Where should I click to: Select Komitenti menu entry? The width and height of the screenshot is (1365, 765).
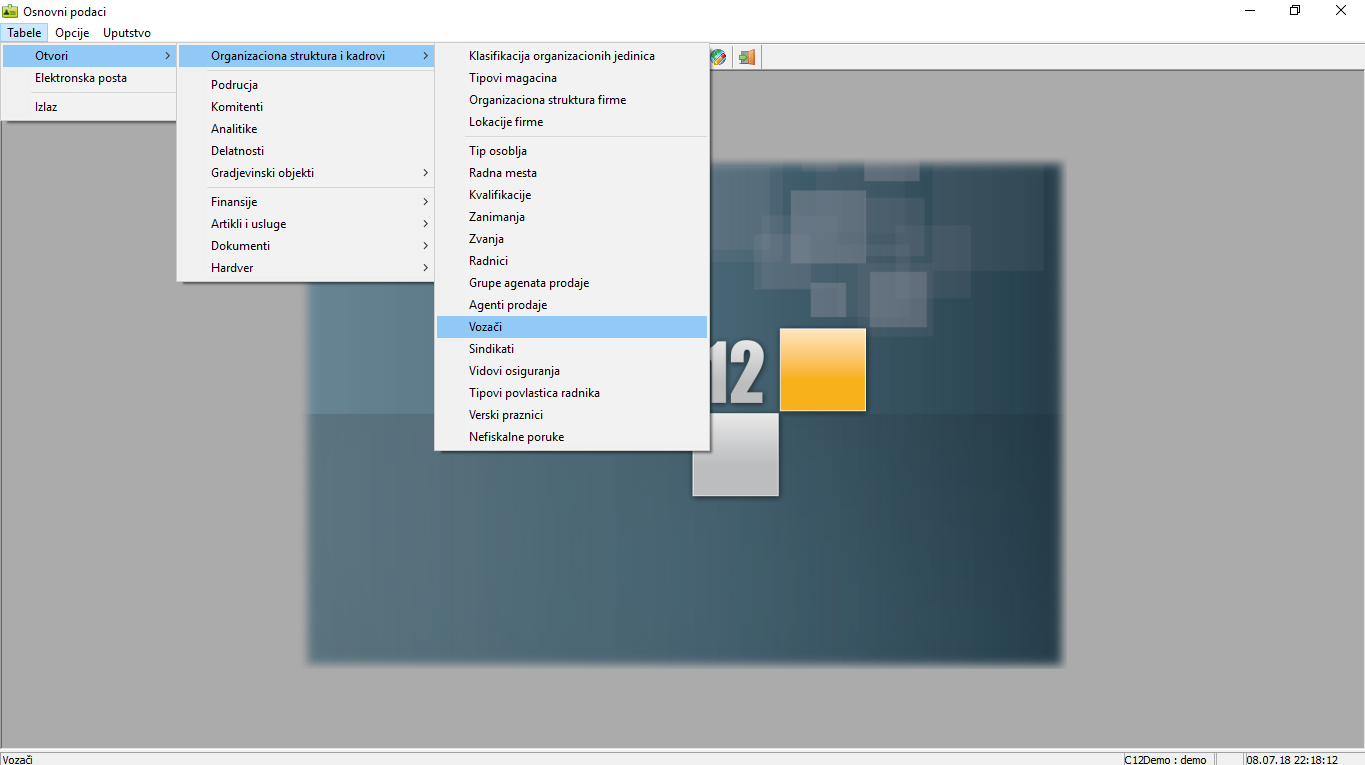[237, 107]
